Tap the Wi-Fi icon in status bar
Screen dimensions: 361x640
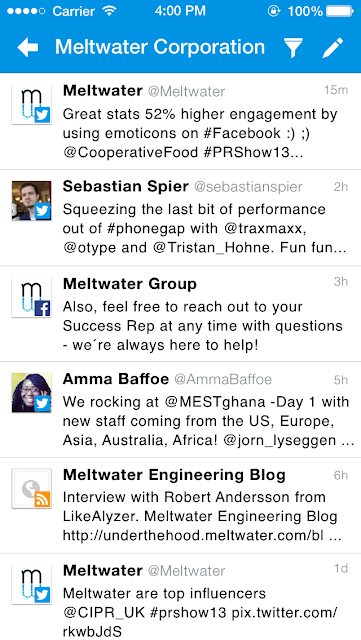109,11
